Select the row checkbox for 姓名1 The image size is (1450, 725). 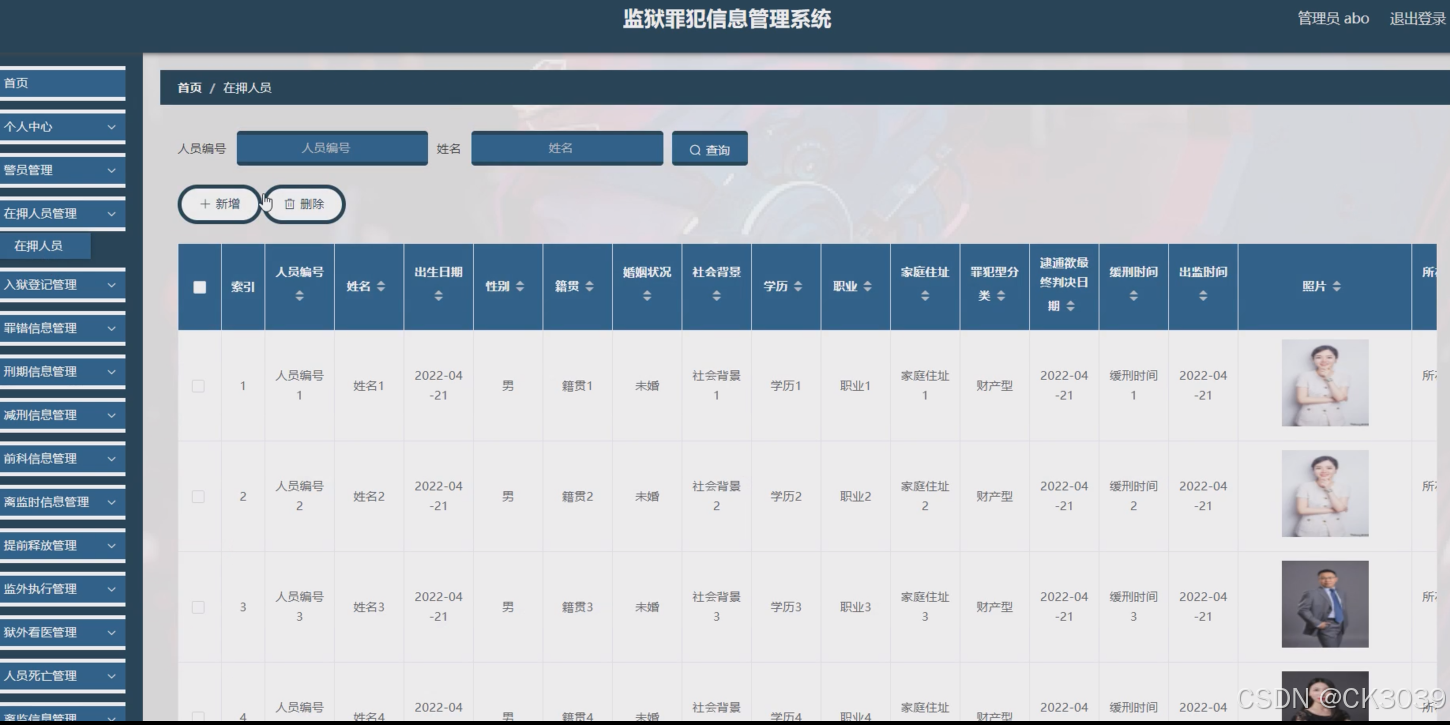(198, 386)
